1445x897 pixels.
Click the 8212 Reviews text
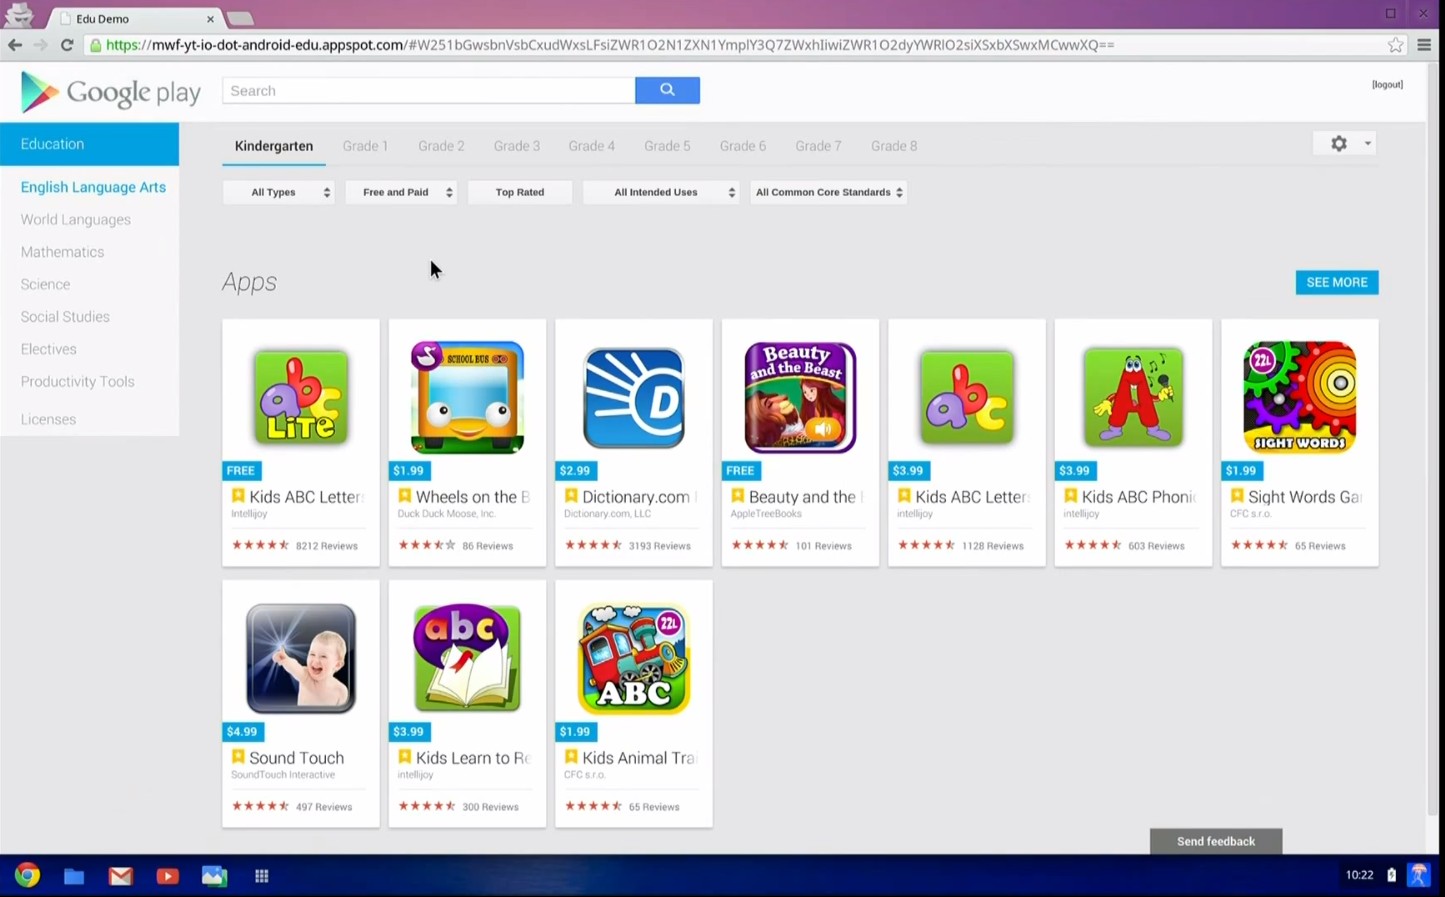[327, 546]
